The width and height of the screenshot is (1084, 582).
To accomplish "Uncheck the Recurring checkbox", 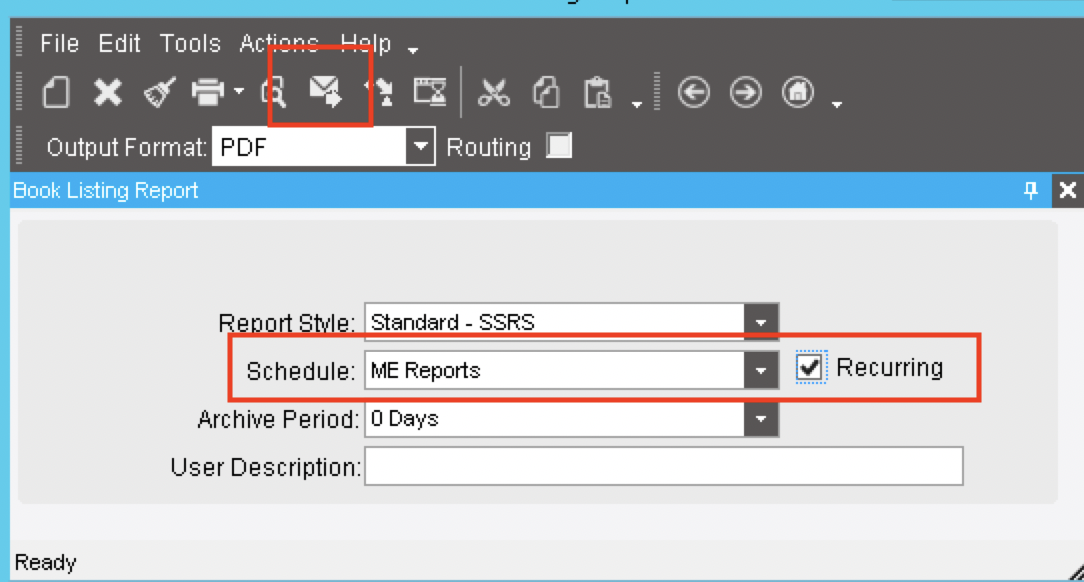I will (x=810, y=367).
